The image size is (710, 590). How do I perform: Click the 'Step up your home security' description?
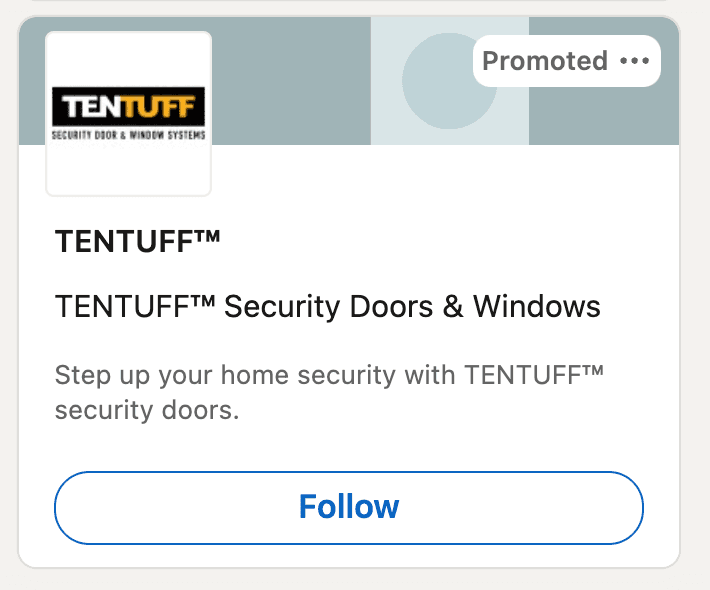coord(330,377)
